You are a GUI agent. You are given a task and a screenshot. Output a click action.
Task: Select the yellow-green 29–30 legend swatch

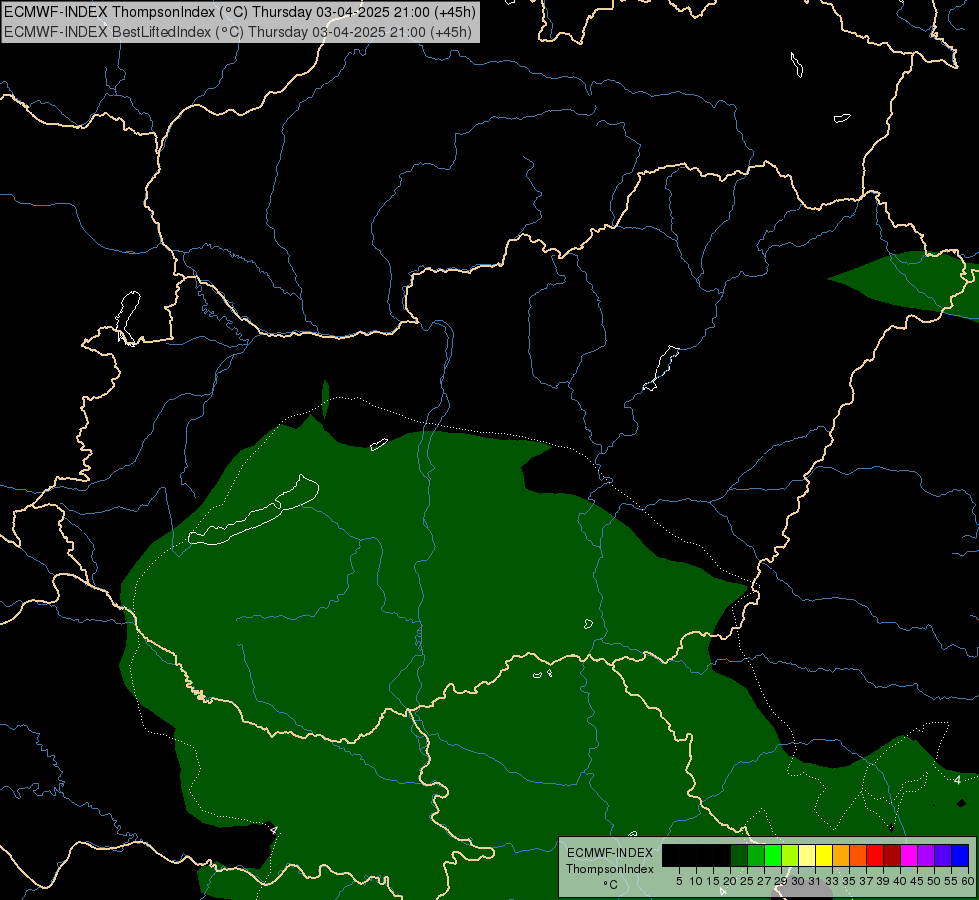coord(790,855)
